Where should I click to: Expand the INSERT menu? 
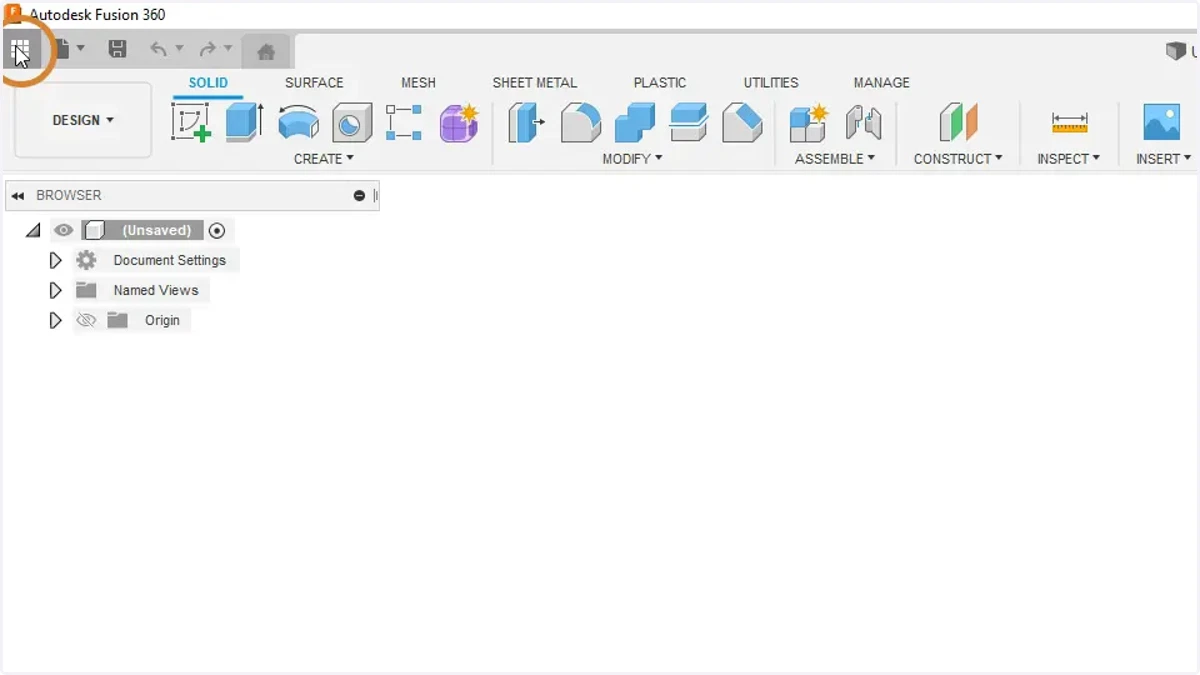click(x=1163, y=159)
